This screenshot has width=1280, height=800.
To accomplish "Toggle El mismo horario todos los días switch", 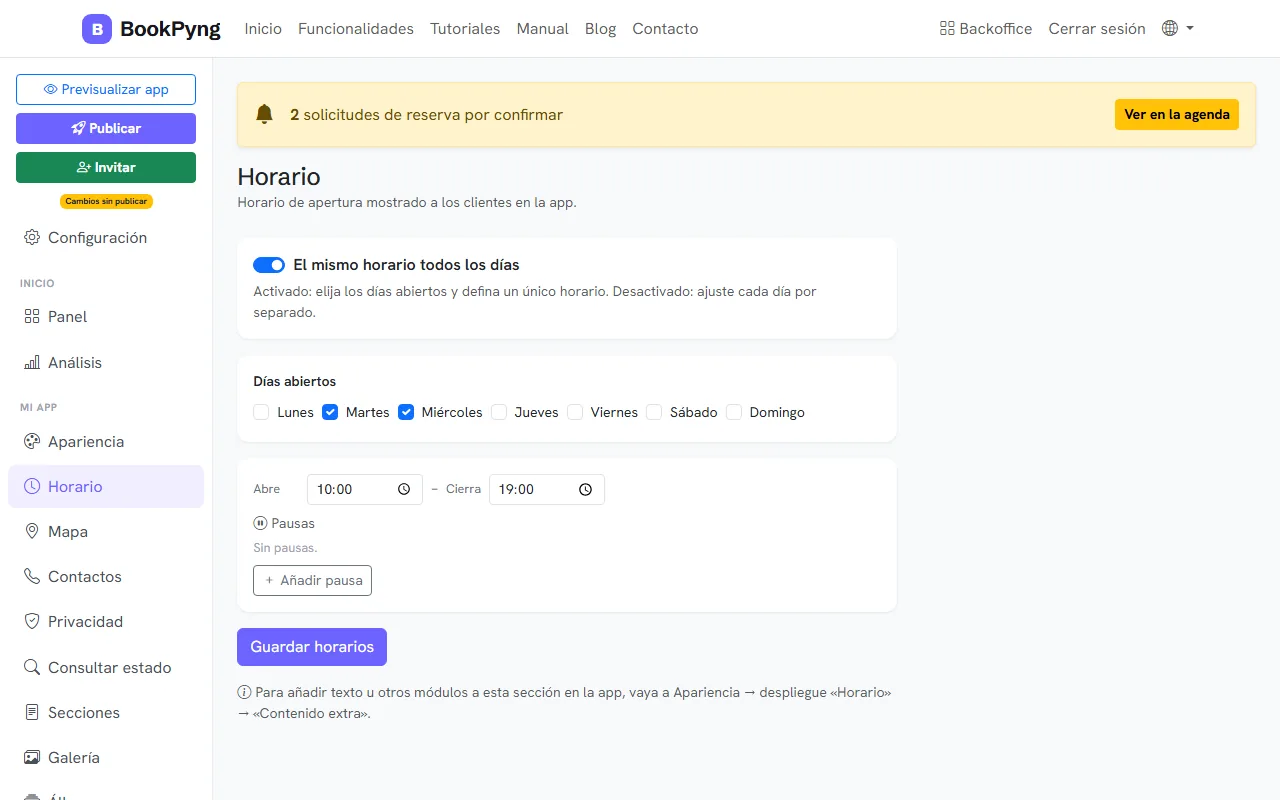I will pyautogui.click(x=269, y=265).
